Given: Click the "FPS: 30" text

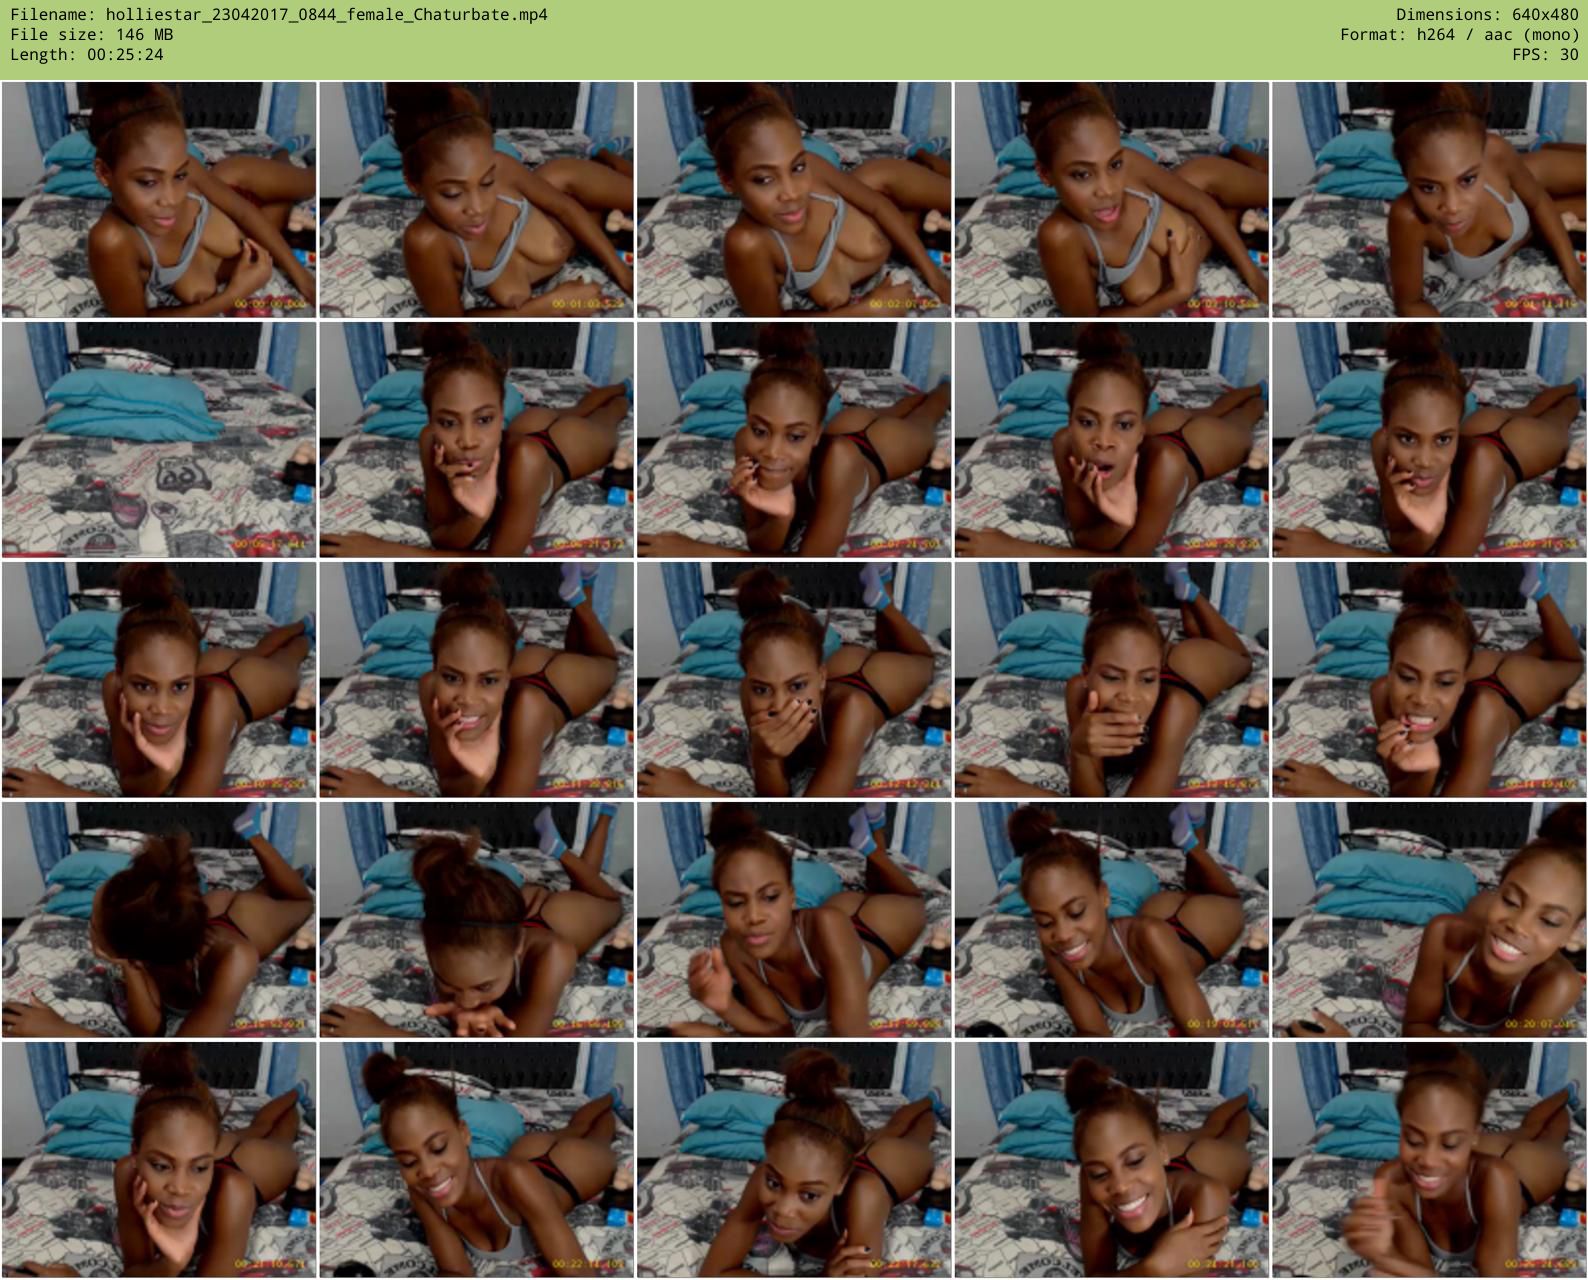Looking at the screenshot, I should [1546, 55].
